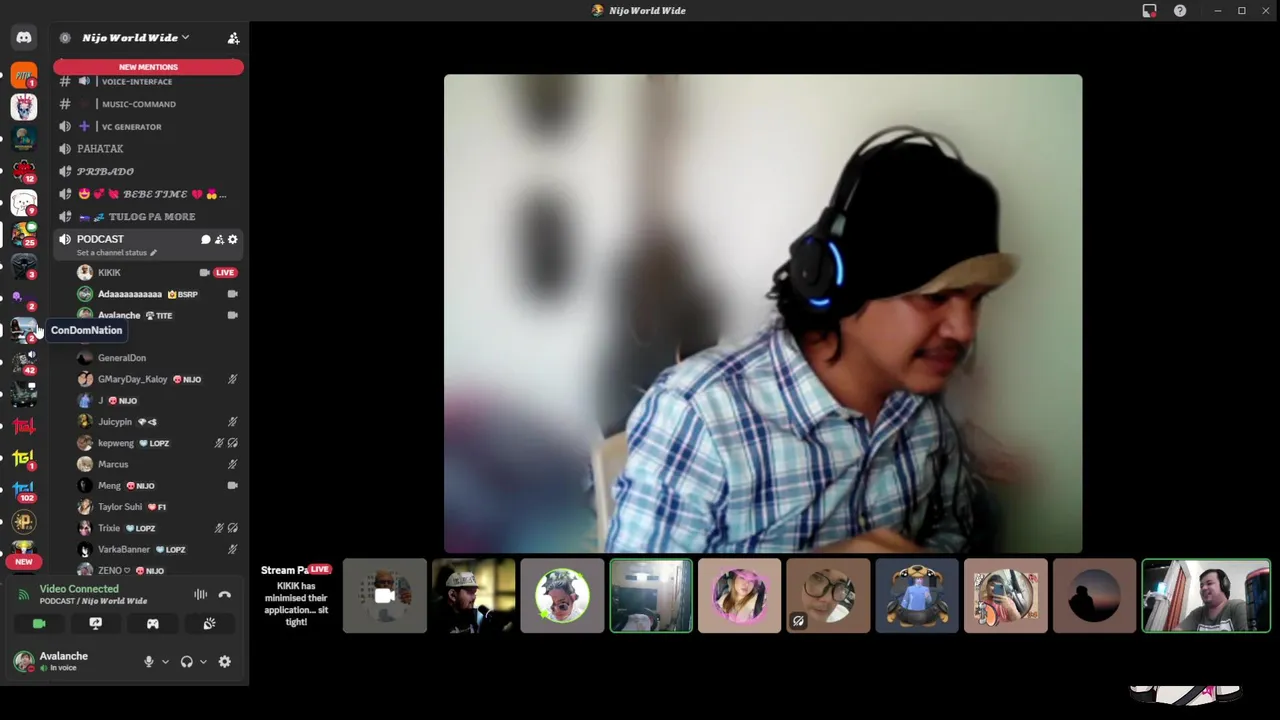This screenshot has width=1280, height=720.
Task: Open the skull artwork server icon
Action: (24, 107)
